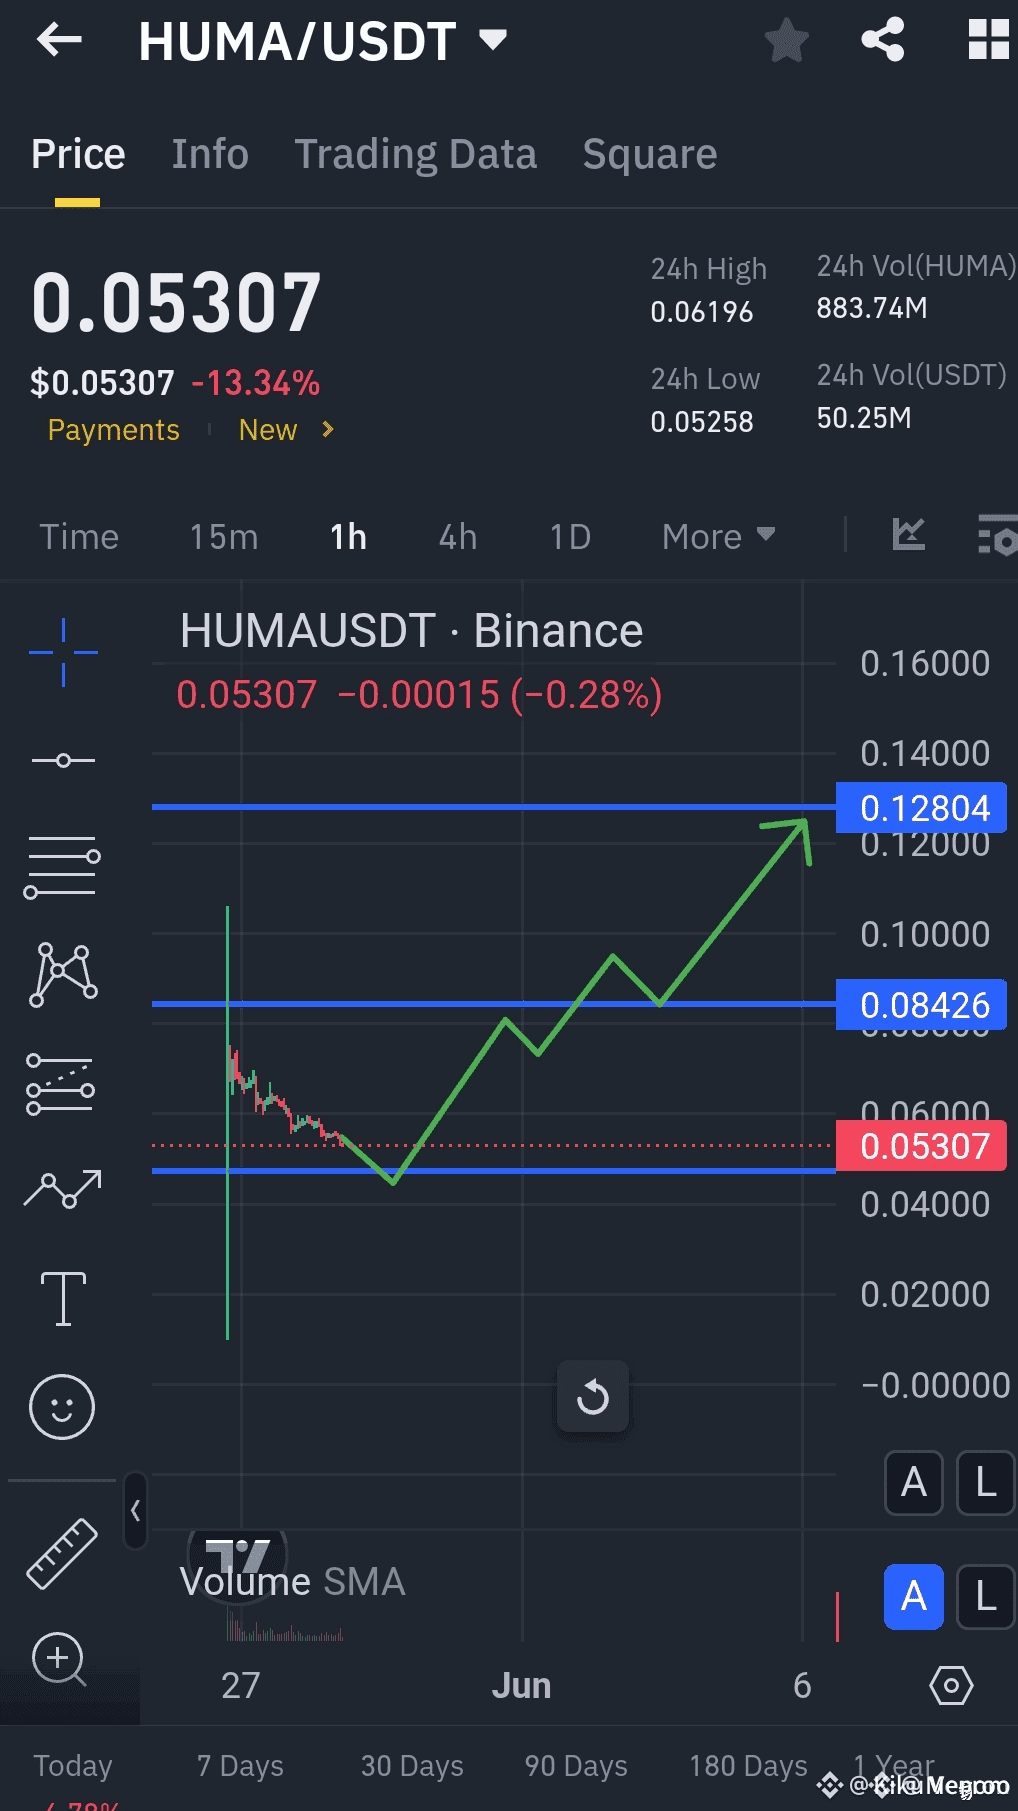Viewport: 1018px width, 1811px height.
Task: Select the Fibonacci retracement lines tool
Action: point(62,867)
